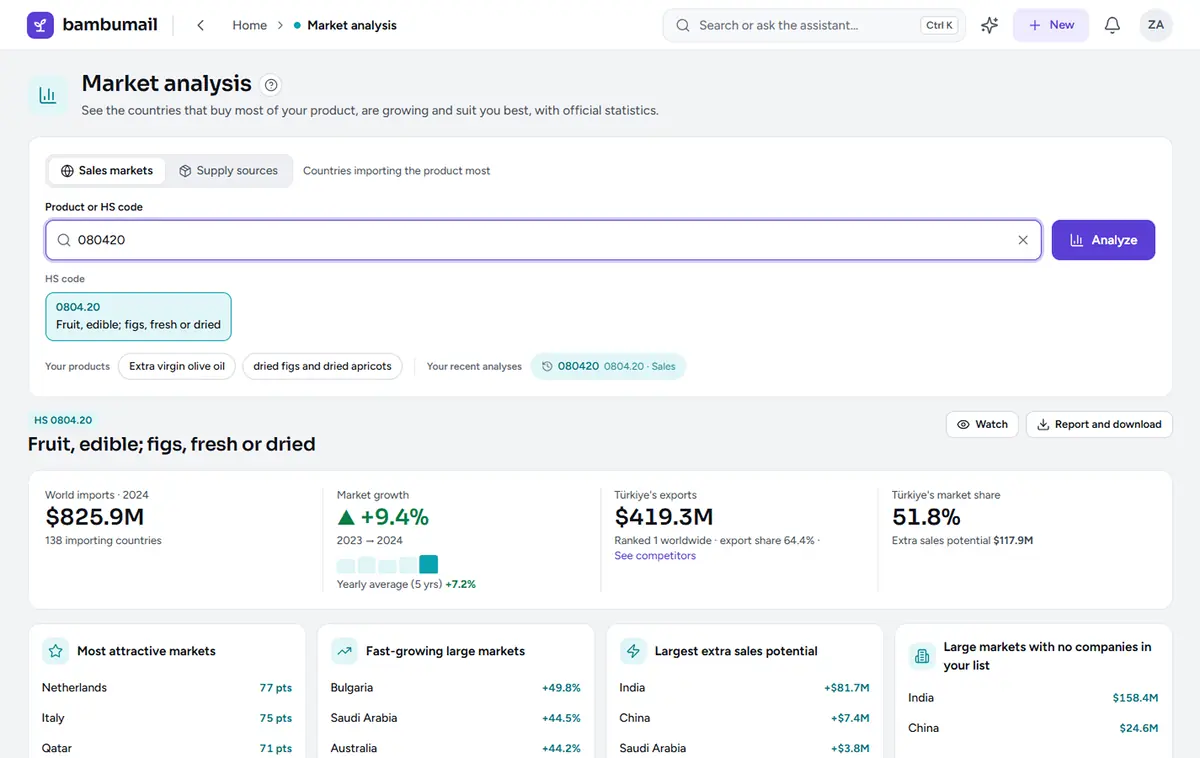This screenshot has height=758, width=1200.
Task: Select India in Large markets with no companies
Action: click(1033, 698)
